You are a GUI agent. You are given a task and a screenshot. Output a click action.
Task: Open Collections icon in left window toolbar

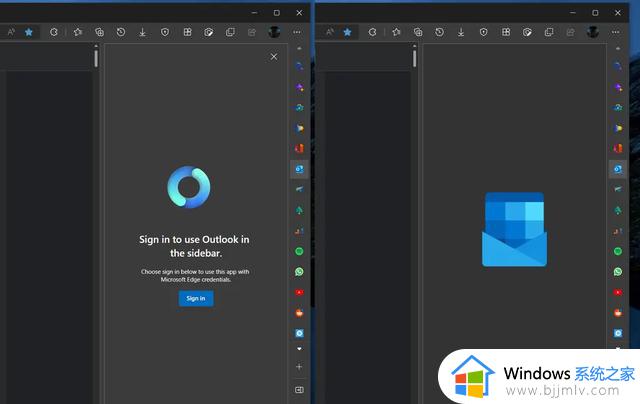(99, 32)
